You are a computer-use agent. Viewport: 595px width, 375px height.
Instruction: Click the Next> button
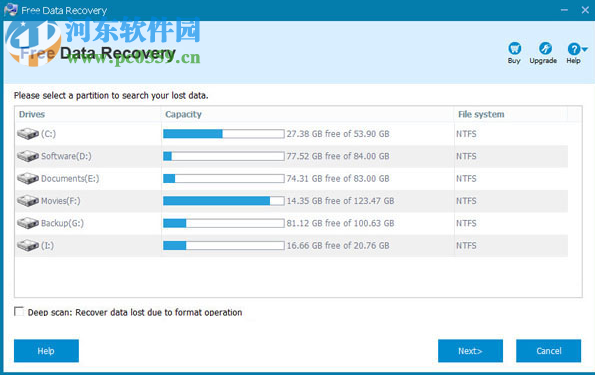tap(470, 351)
